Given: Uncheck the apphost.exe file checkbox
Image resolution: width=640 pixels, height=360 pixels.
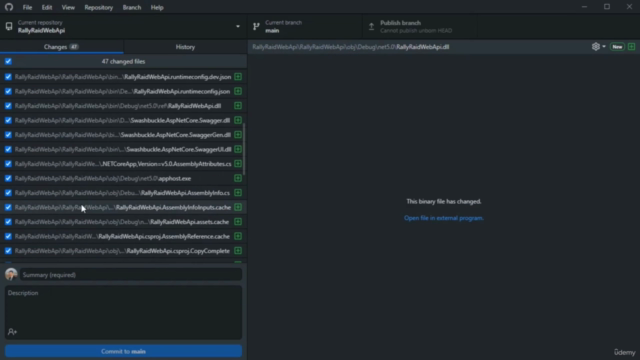Looking at the screenshot, I should (x=8, y=178).
